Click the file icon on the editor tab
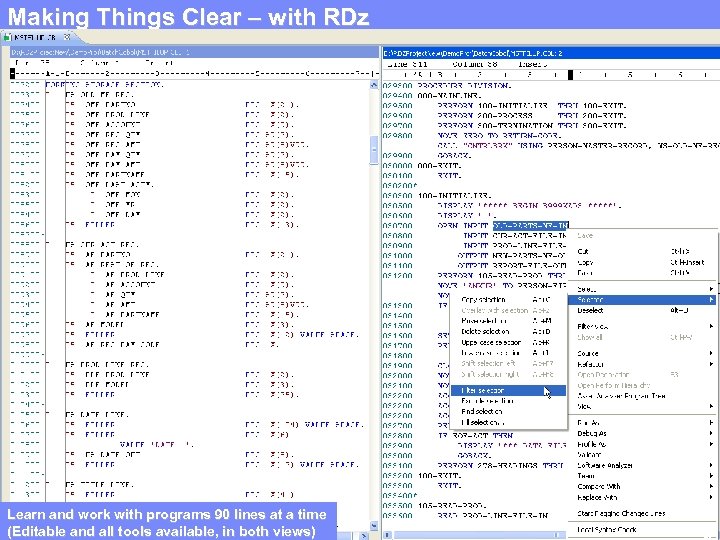 pos(7,38)
